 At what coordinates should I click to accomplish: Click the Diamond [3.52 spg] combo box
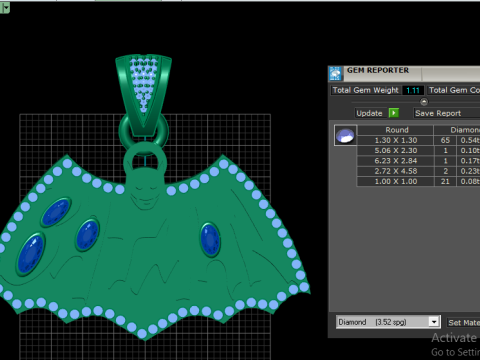tap(388, 322)
